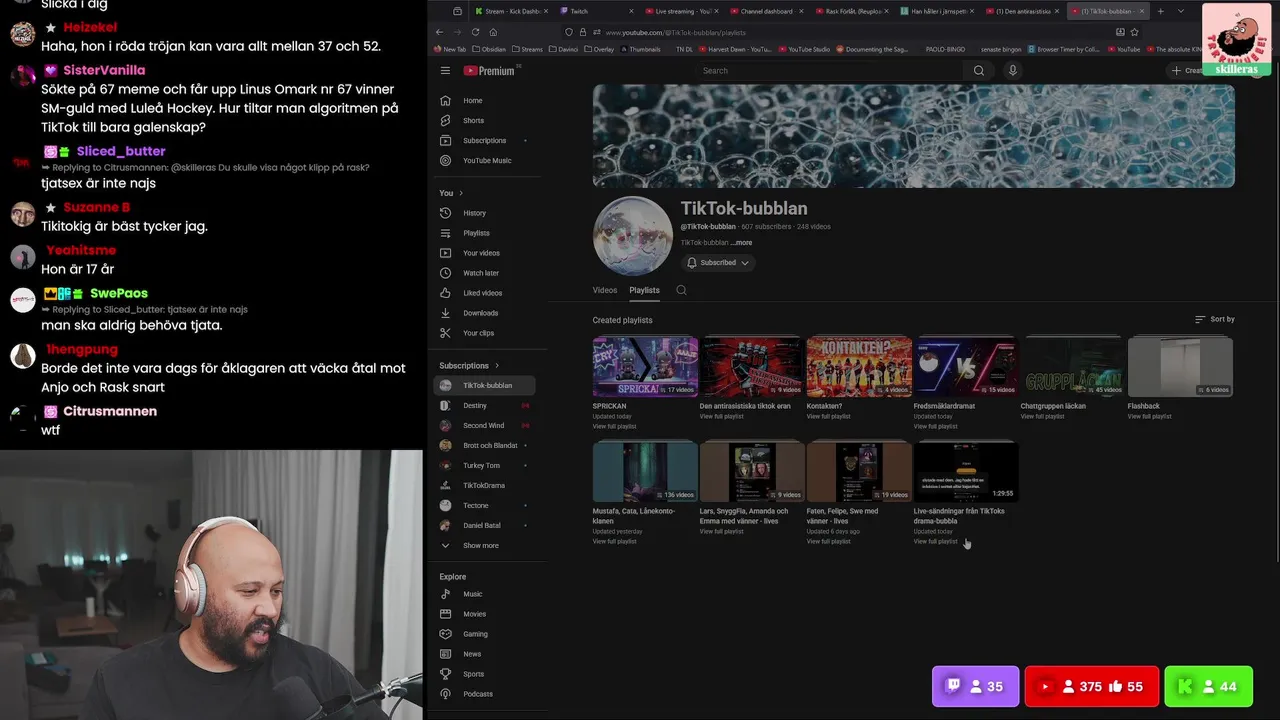Click the search magnifier button

[979, 71]
